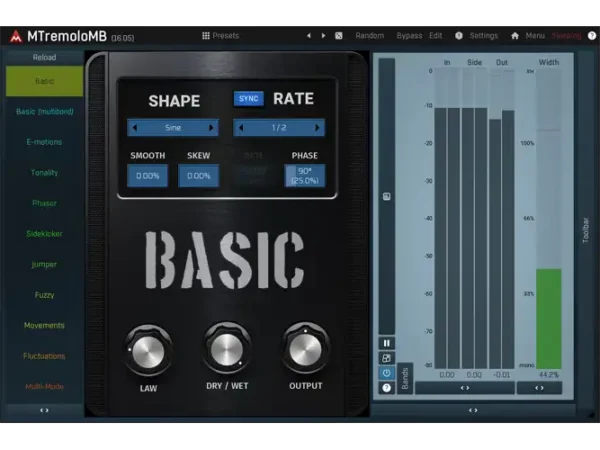The width and height of the screenshot is (600, 450).
Task: Select the Sidekicker device
Action: coord(44,234)
